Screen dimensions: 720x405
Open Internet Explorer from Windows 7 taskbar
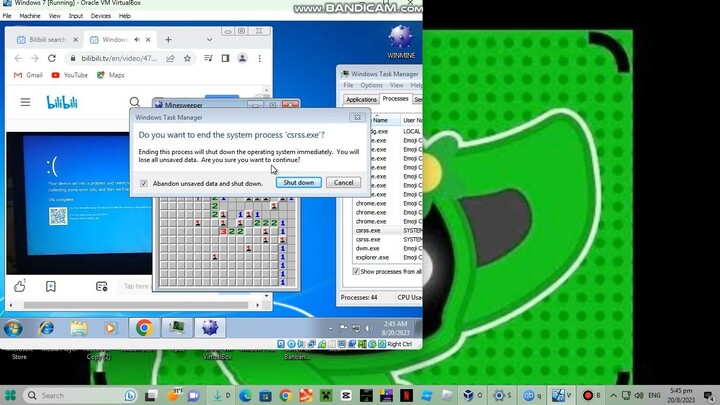(x=46, y=328)
